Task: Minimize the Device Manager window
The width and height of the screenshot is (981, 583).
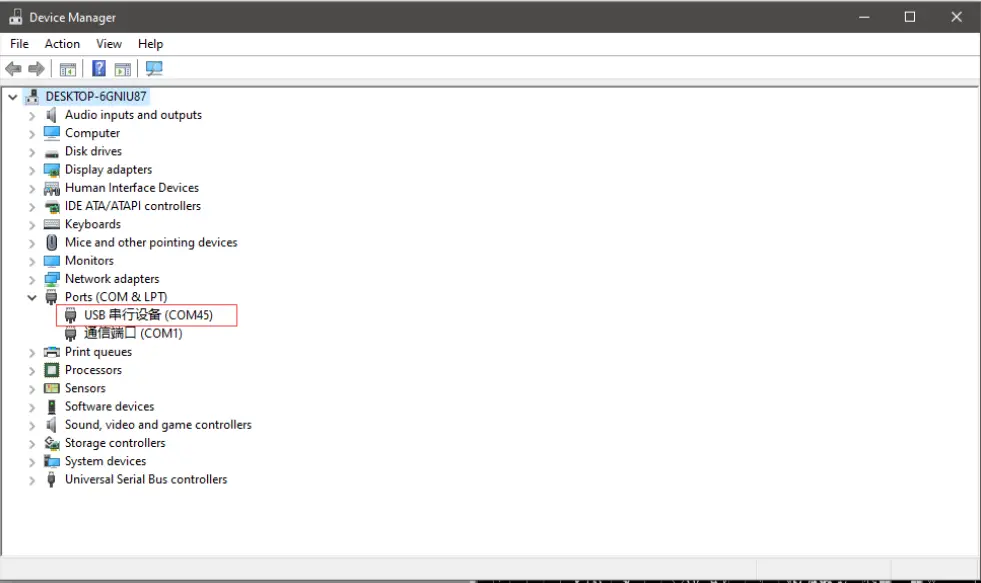Action: 864,17
